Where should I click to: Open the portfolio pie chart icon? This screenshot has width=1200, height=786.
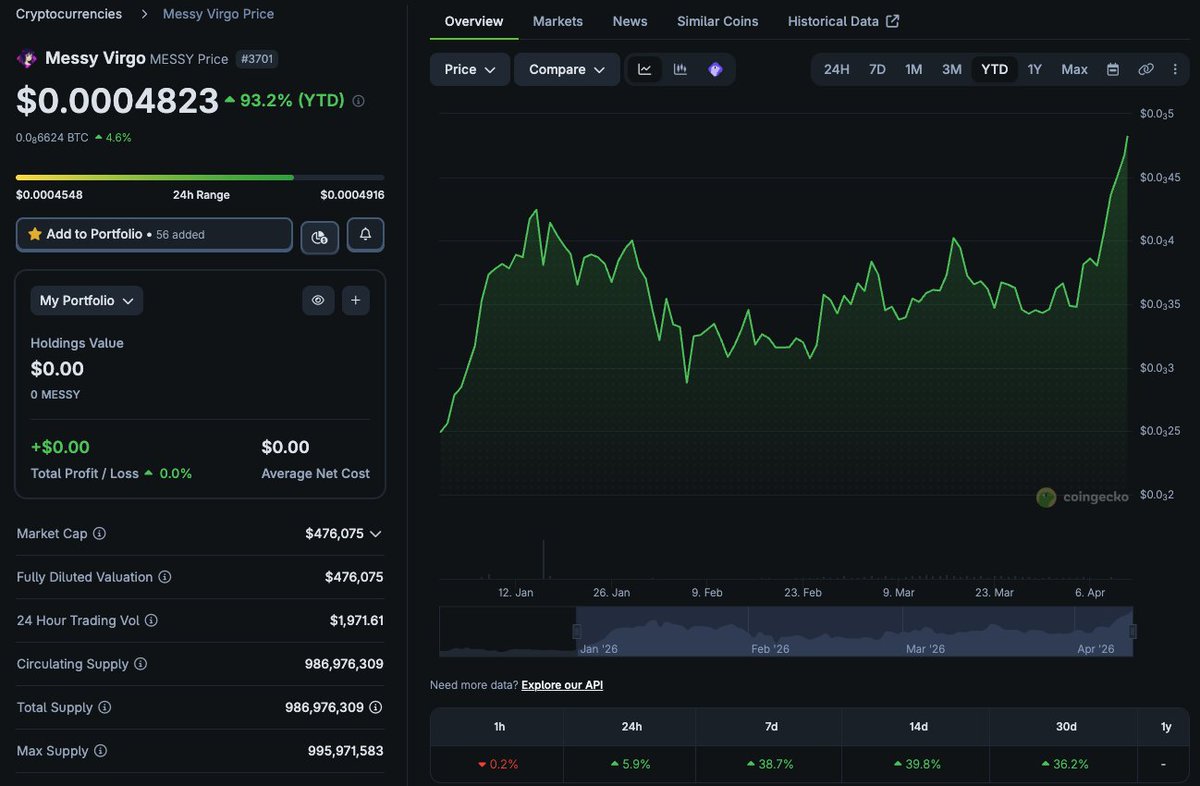point(319,236)
